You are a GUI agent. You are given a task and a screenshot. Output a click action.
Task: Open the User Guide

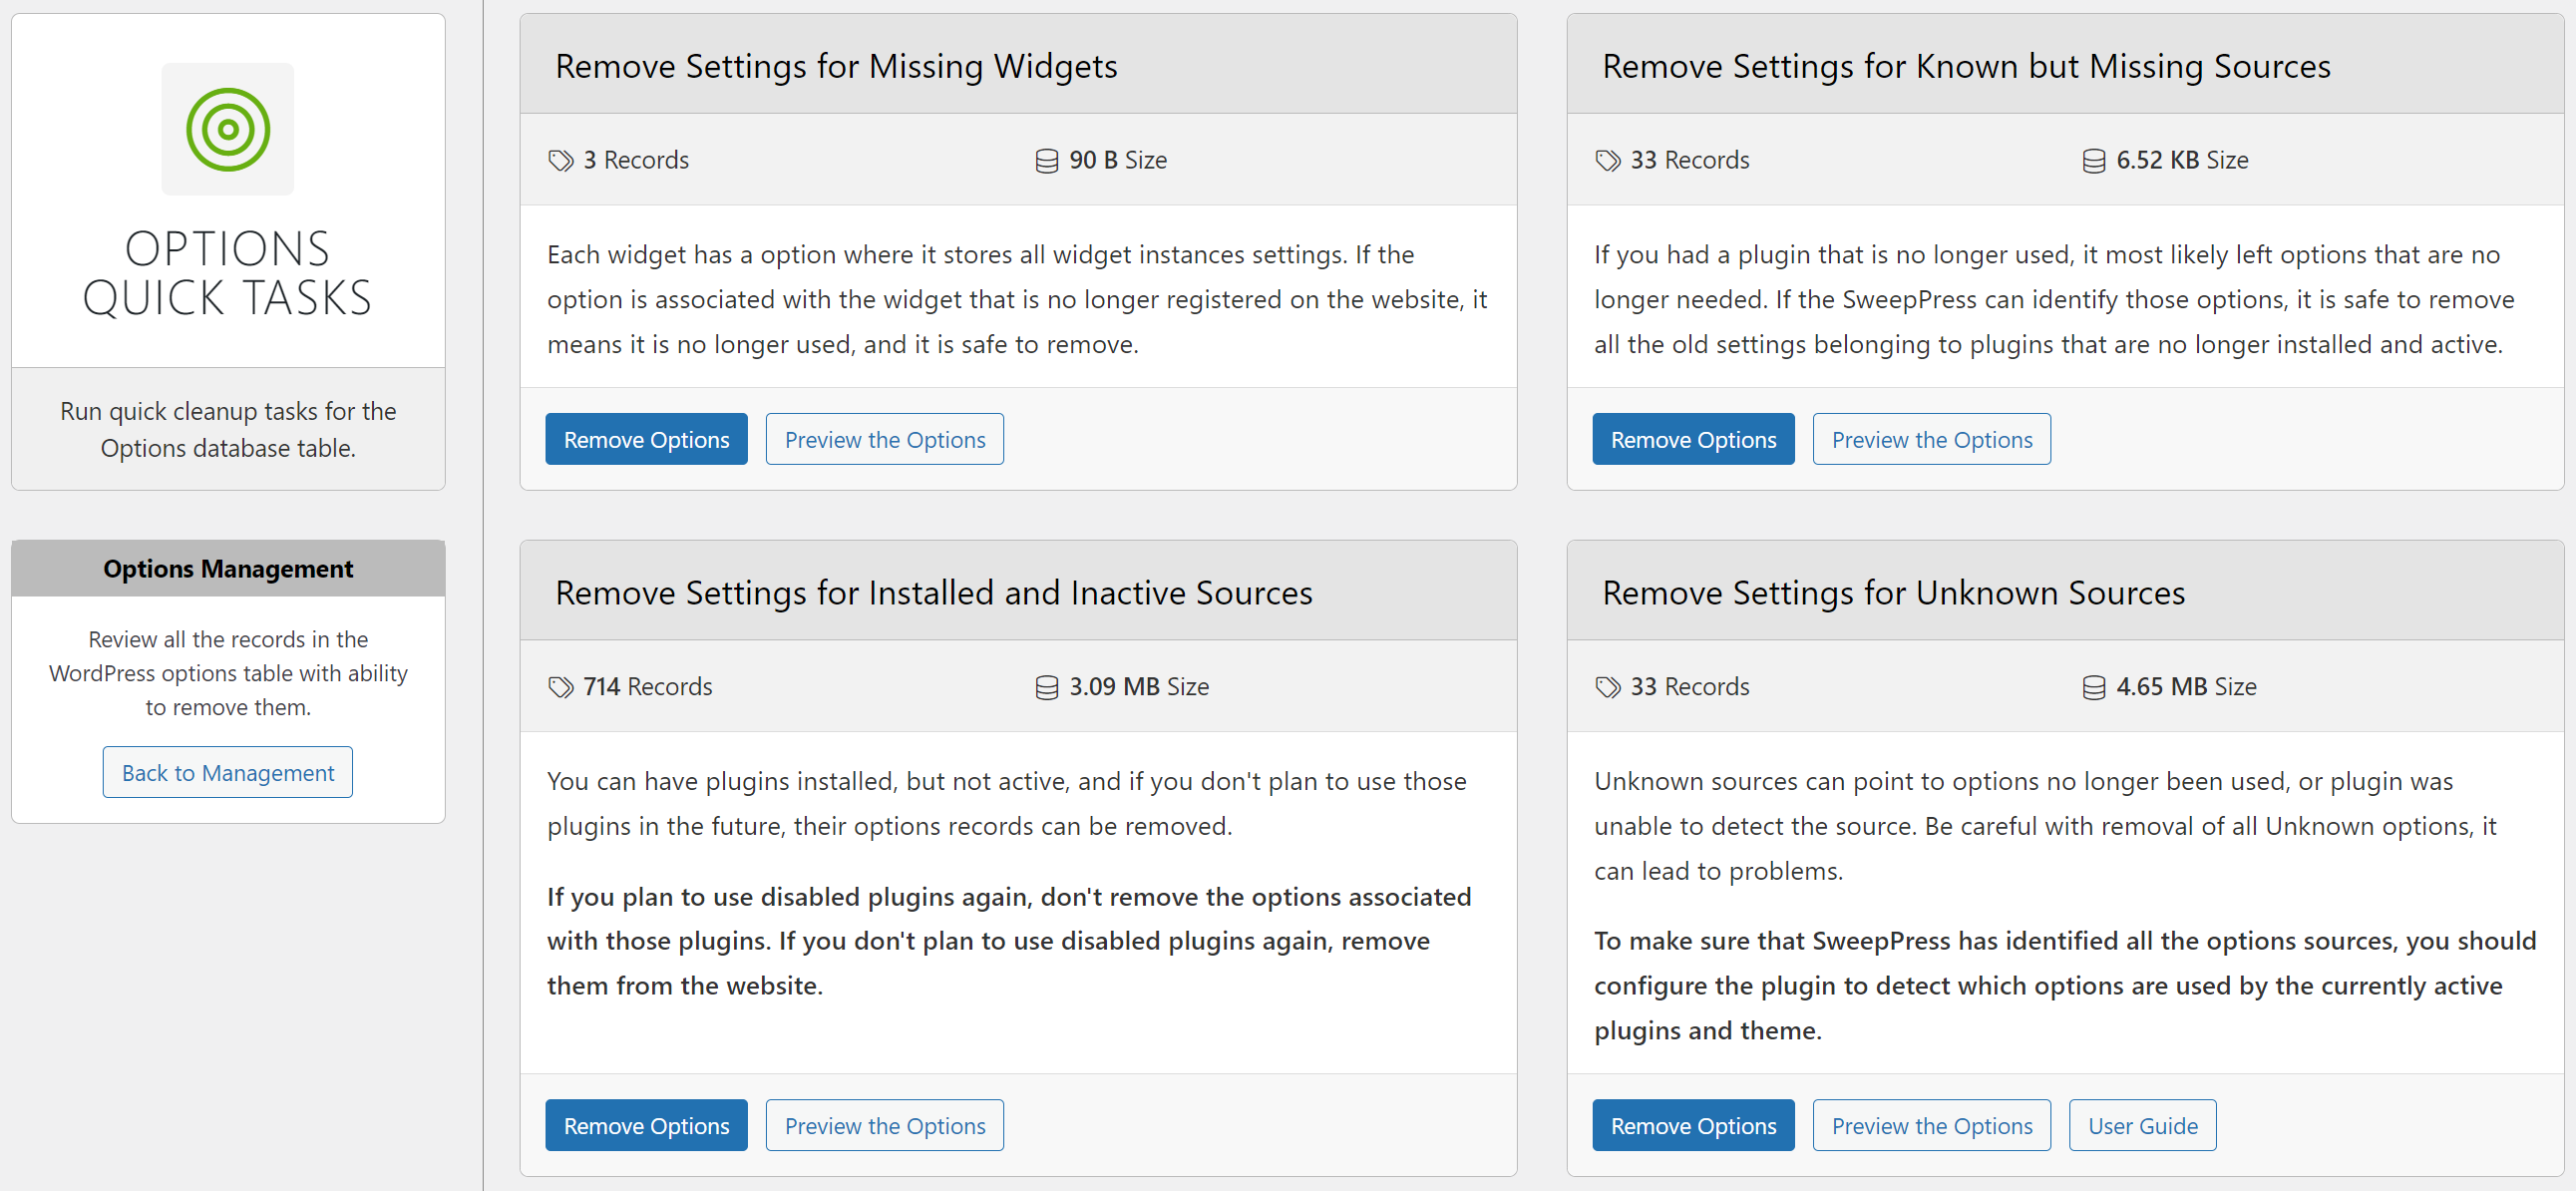point(2142,1125)
